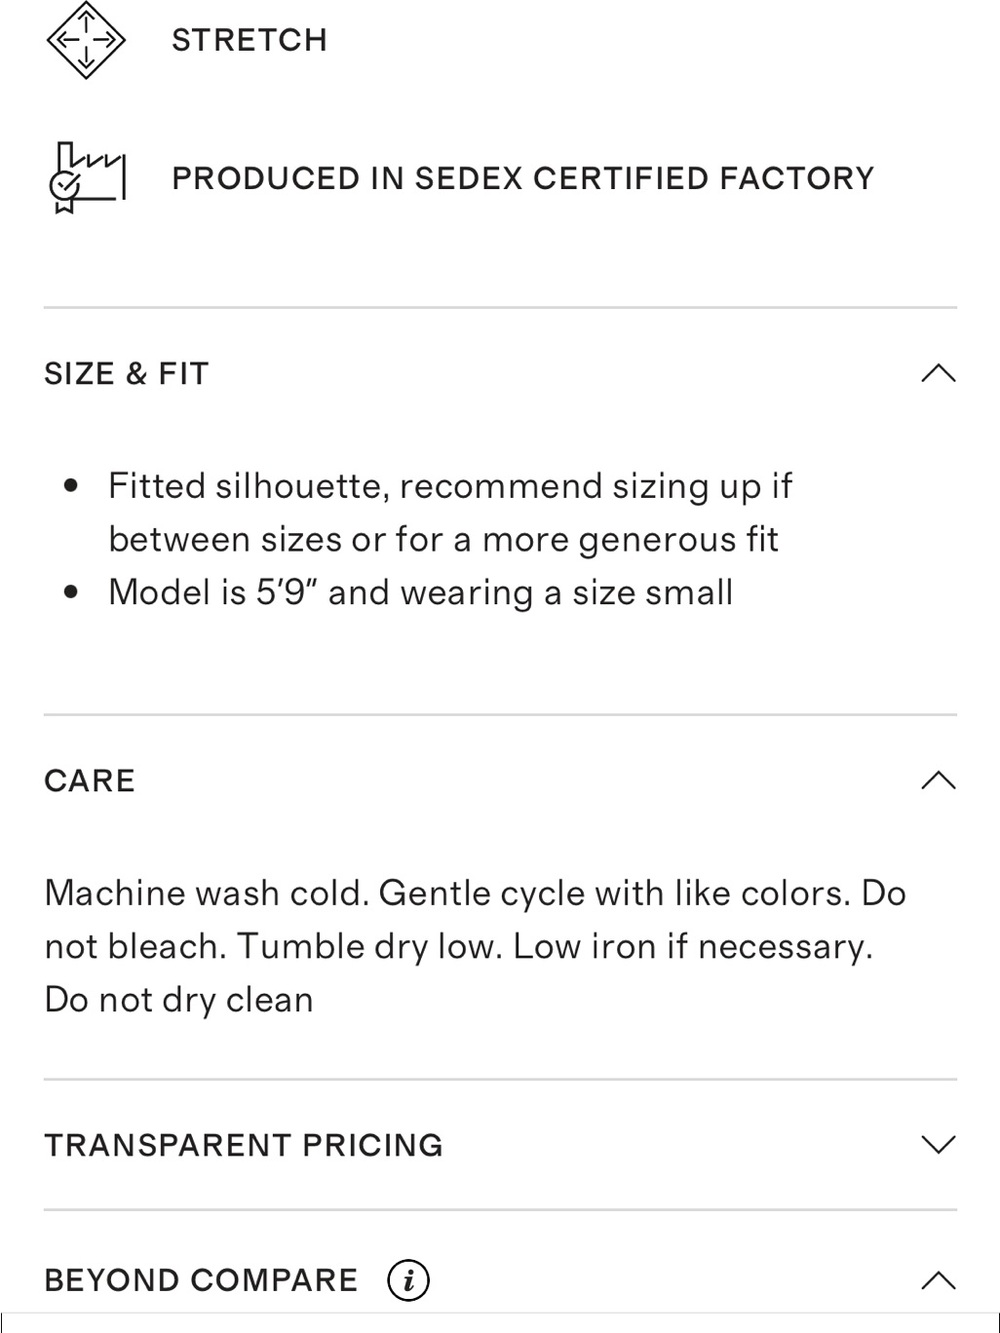Click the first bullet point in Size & Fit
This screenshot has width=1000, height=1333.
[x=70, y=486]
